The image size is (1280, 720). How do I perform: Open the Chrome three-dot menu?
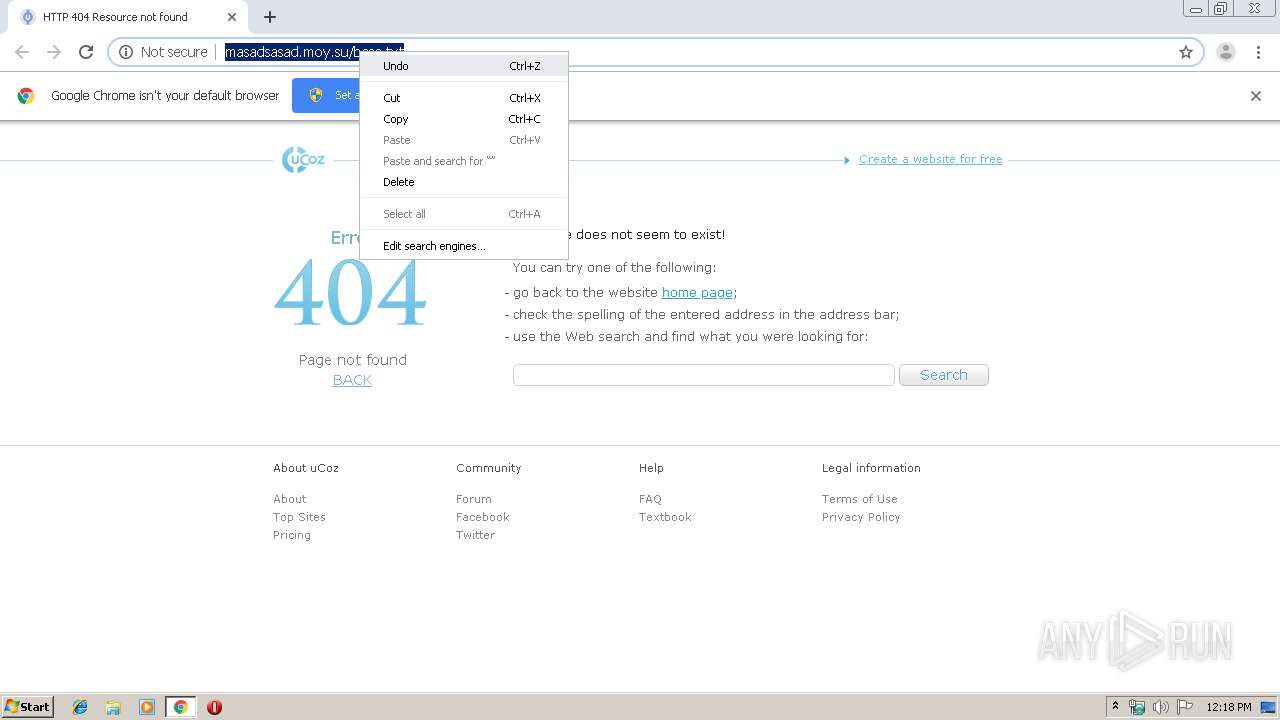[x=1258, y=52]
